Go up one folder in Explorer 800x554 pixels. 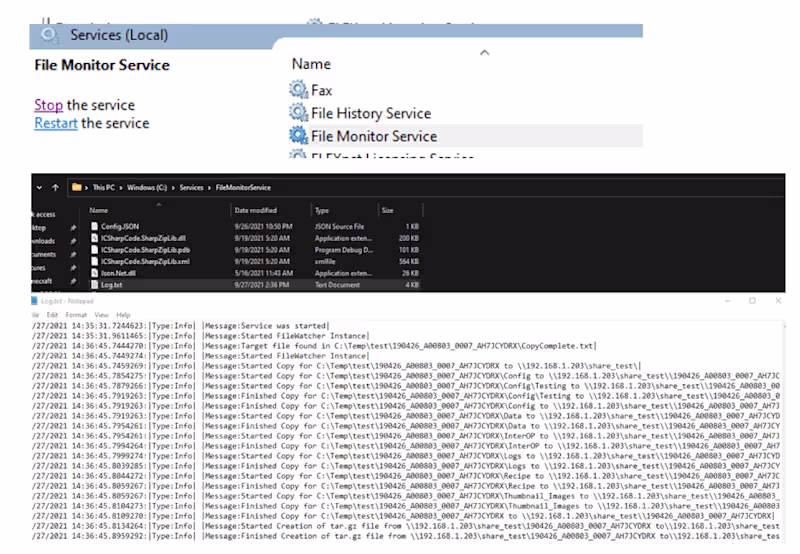click(x=55, y=188)
